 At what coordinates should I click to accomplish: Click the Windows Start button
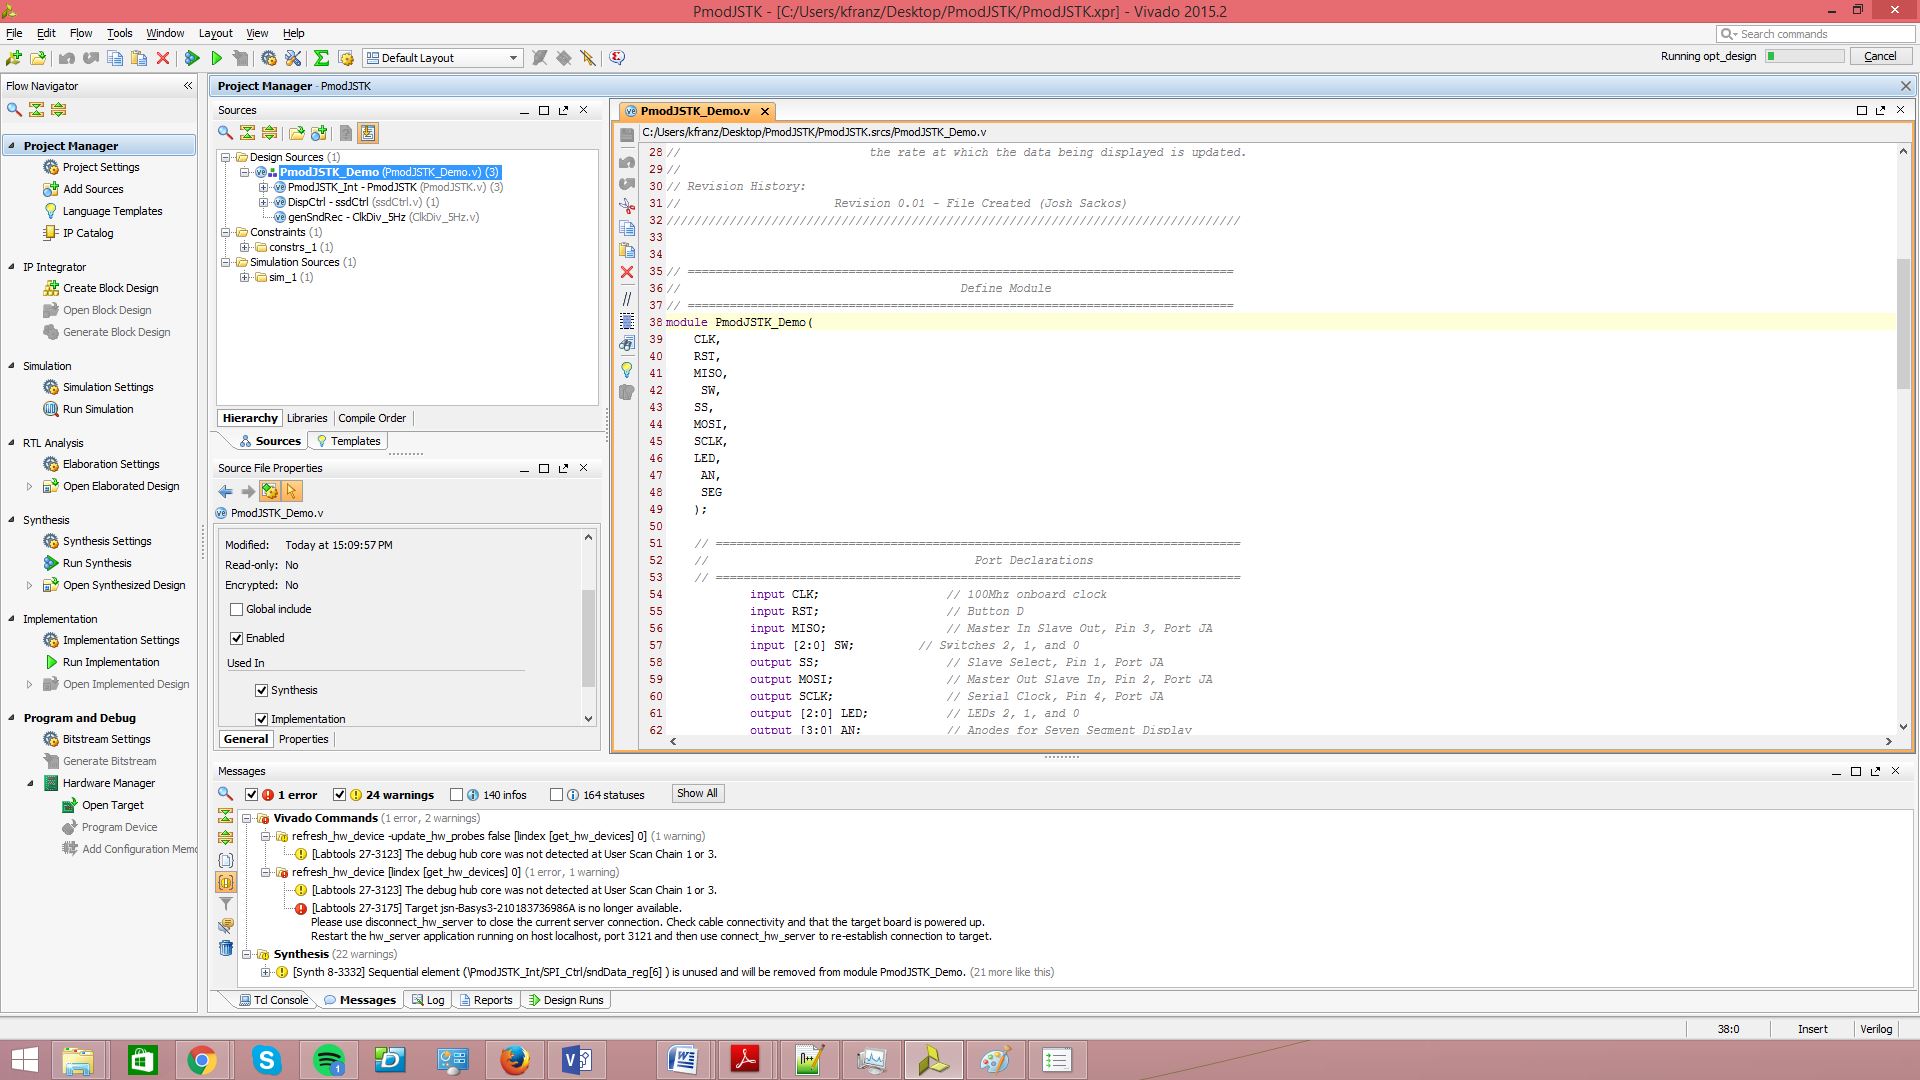[x=24, y=1060]
